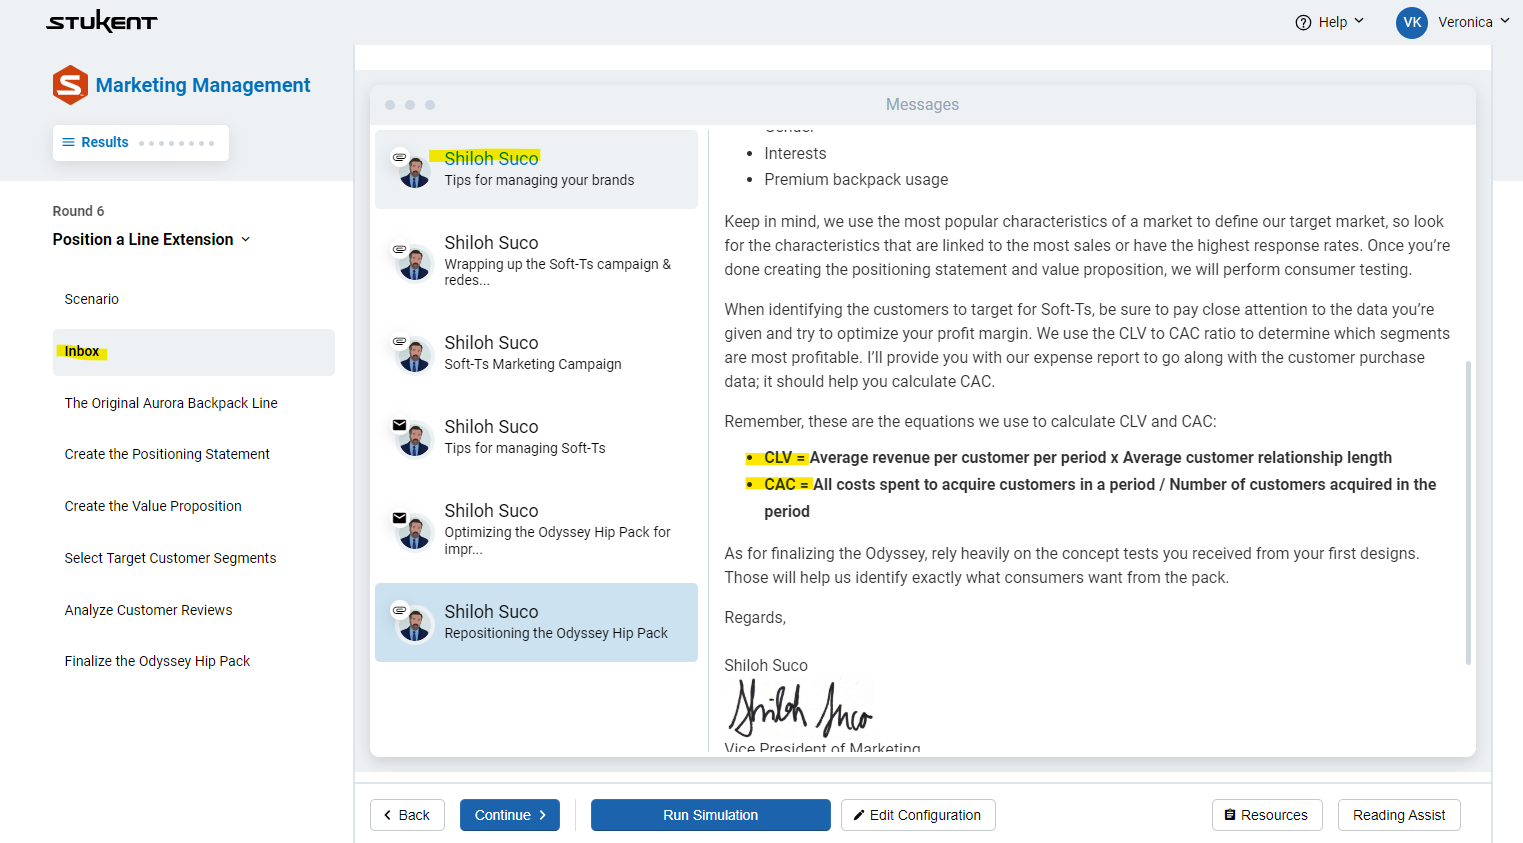Screen dimensions: 1523x843
Task: Click the results progress dots indicator
Action: pos(177,143)
